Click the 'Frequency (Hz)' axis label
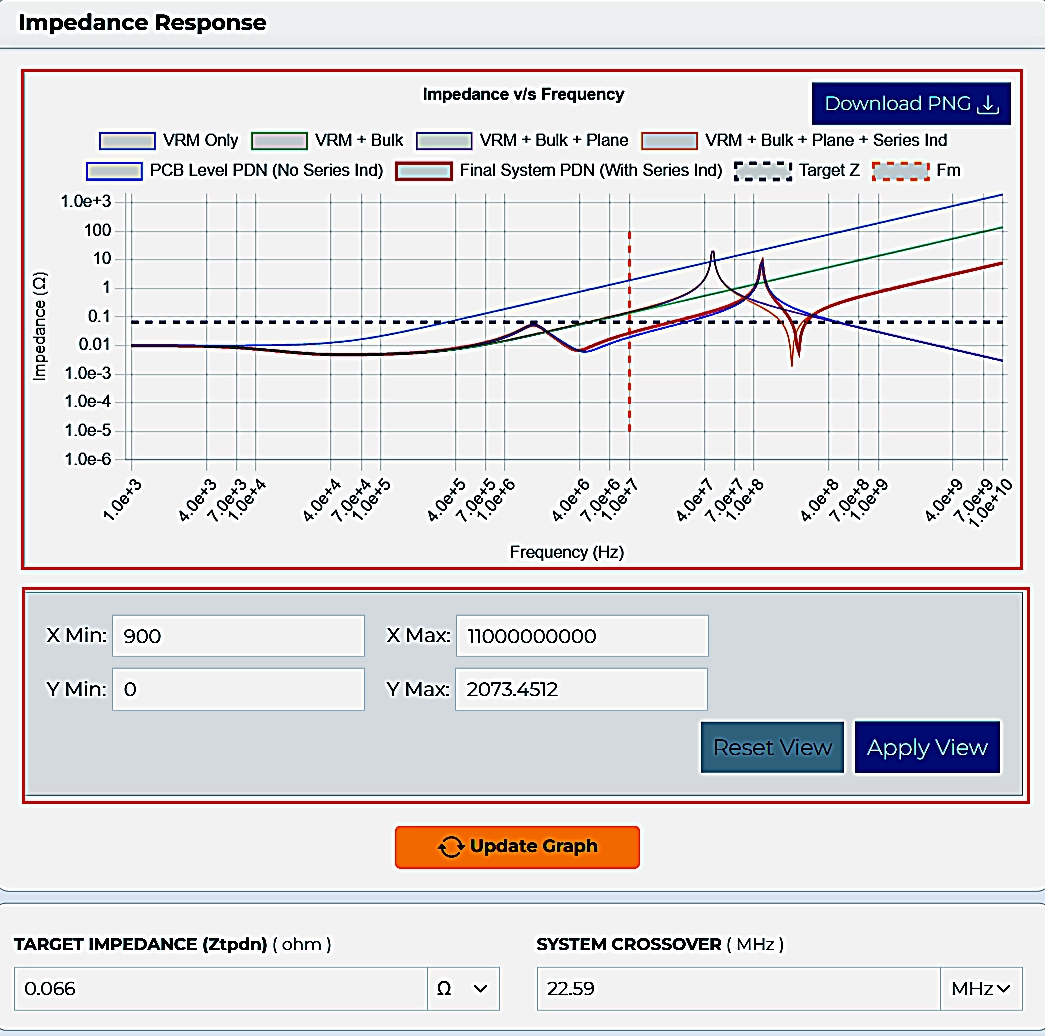This screenshot has width=1045, height=1036. click(566, 552)
